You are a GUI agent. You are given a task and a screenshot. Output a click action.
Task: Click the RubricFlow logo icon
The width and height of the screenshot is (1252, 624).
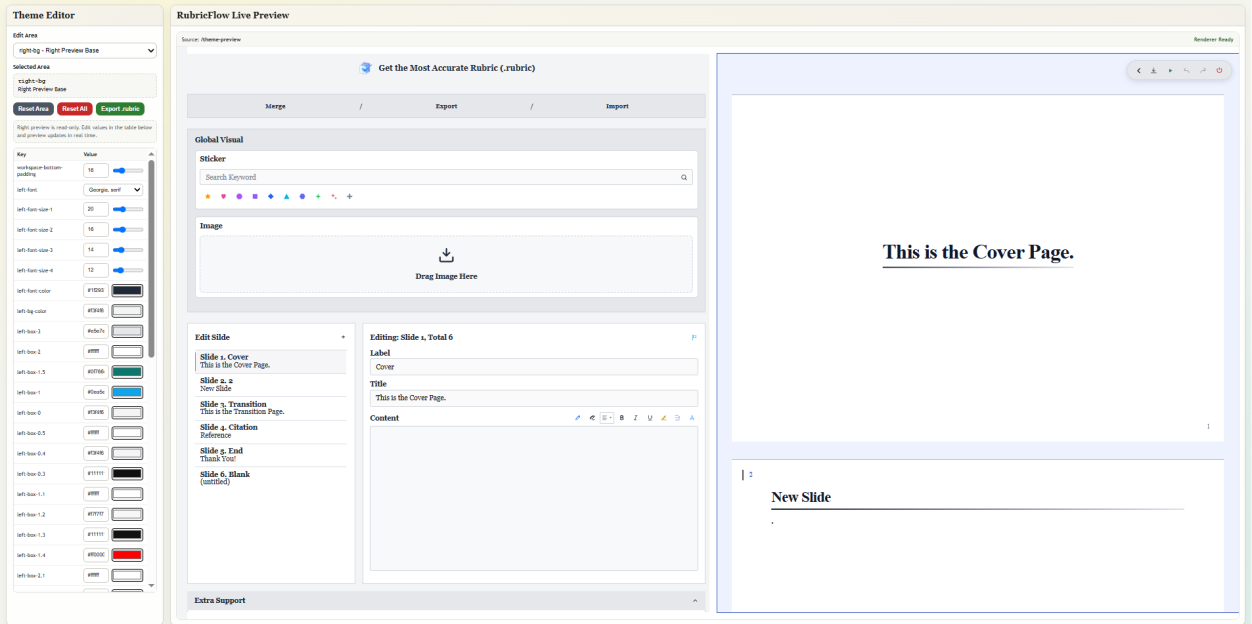pos(366,68)
